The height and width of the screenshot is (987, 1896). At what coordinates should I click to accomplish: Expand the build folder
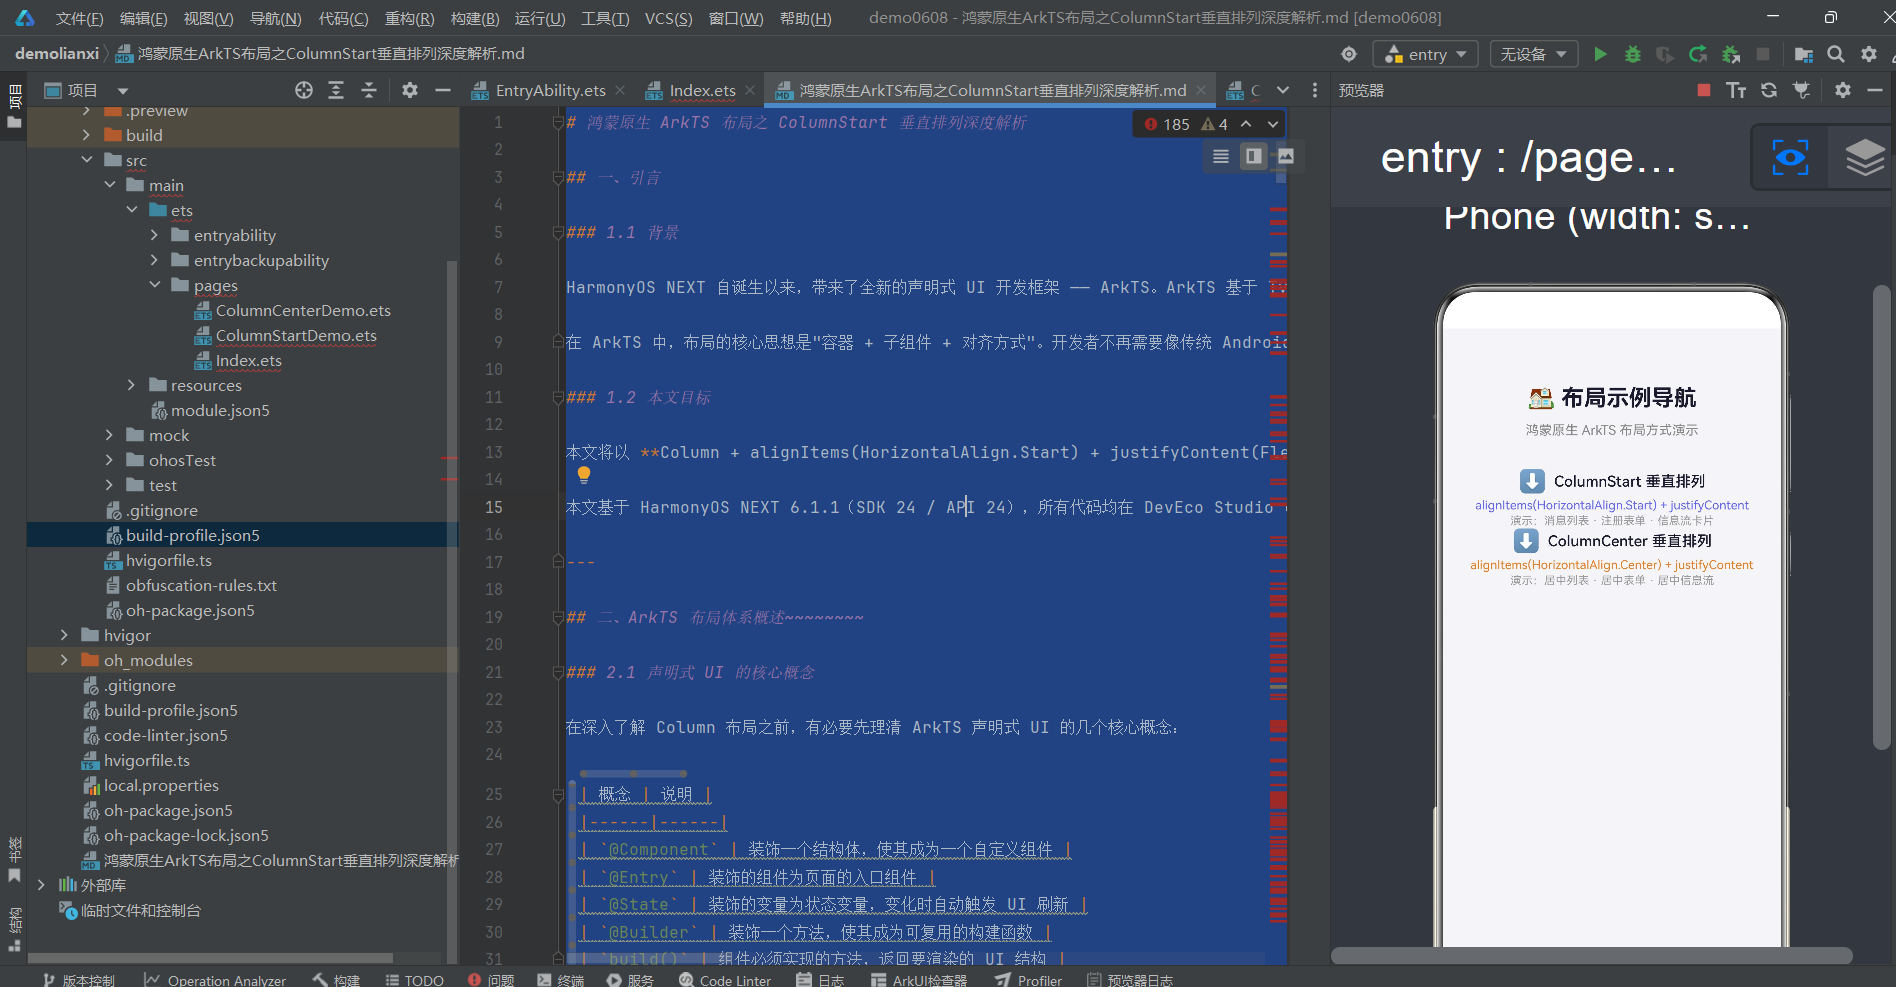(x=86, y=135)
